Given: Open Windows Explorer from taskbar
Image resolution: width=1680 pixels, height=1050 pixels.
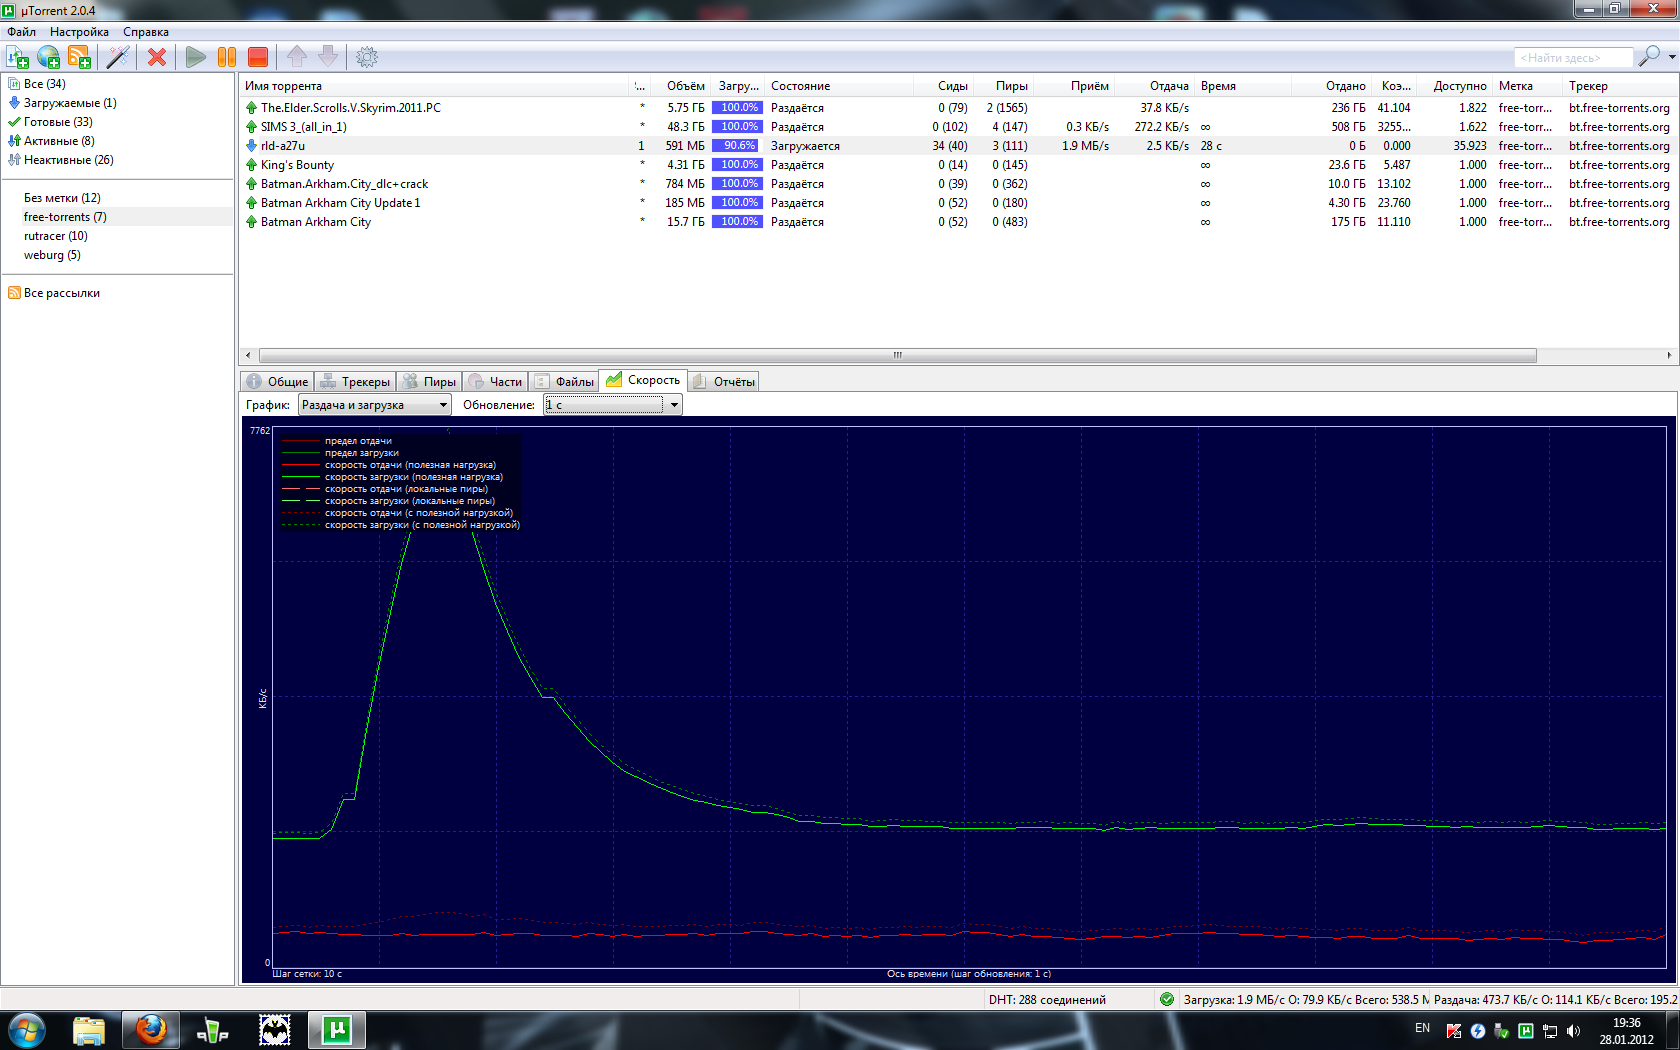Looking at the screenshot, I should tap(89, 1030).
